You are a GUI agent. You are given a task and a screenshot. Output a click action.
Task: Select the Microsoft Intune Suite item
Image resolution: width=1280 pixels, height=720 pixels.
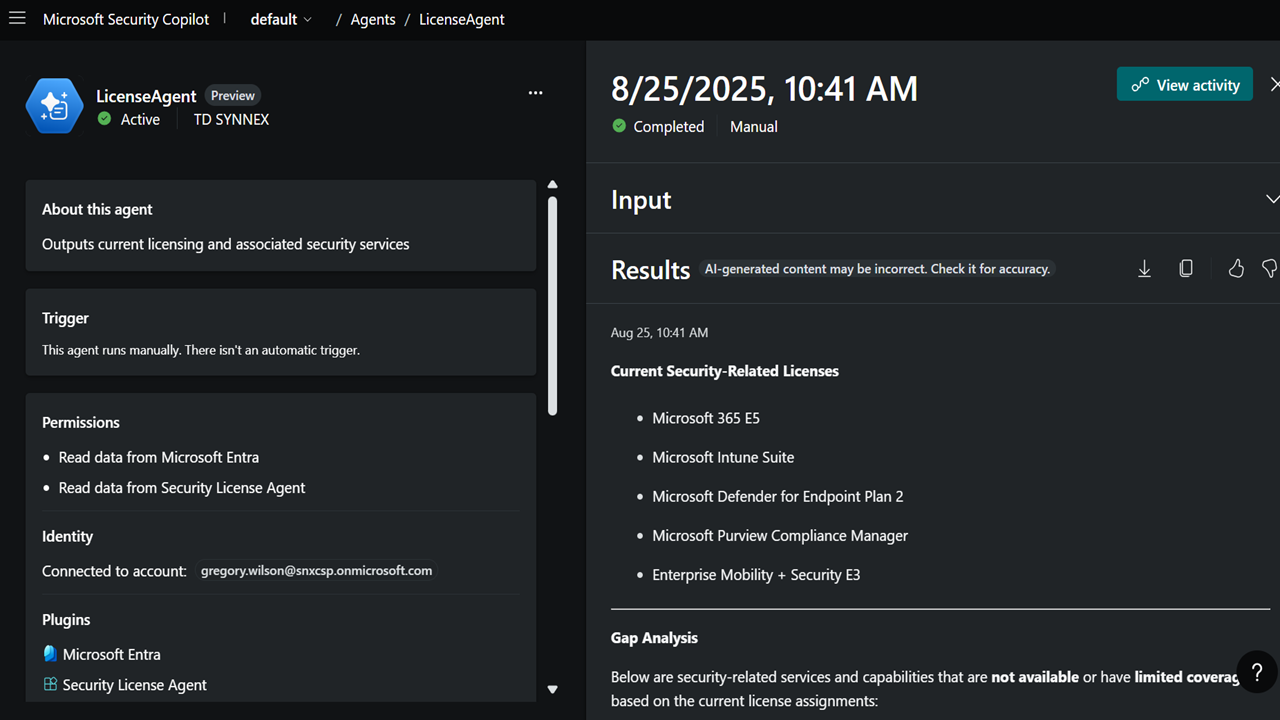723,457
